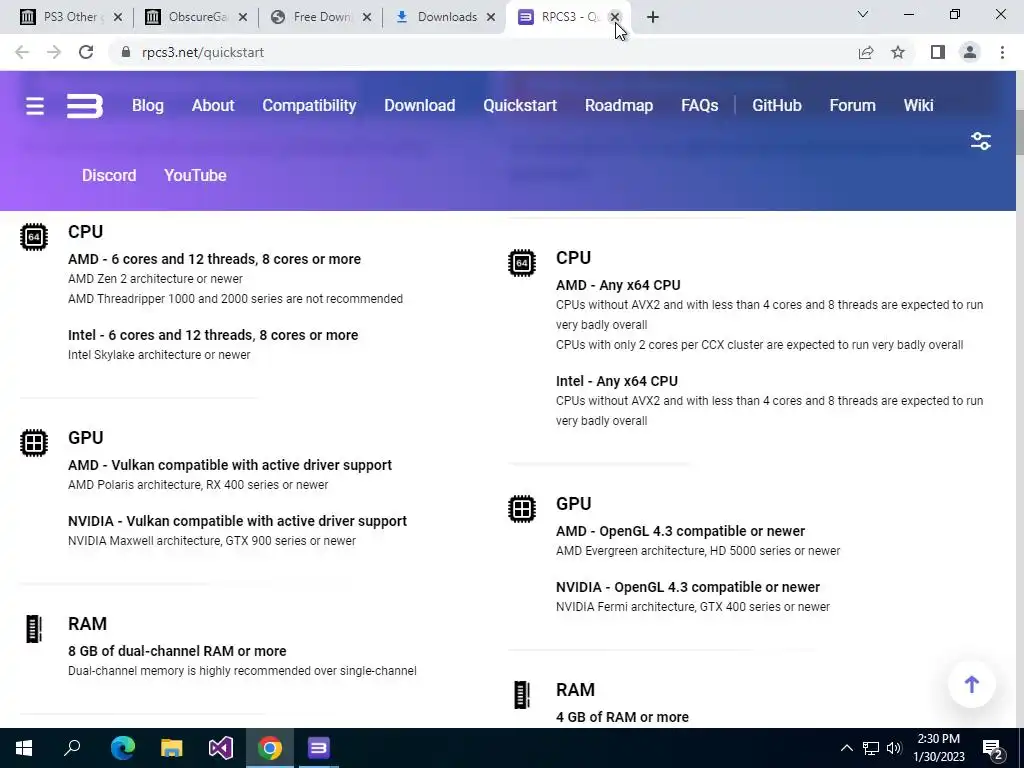Image resolution: width=1024 pixels, height=768 pixels.
Task: Open the Discord link
Action: (109, 176)
